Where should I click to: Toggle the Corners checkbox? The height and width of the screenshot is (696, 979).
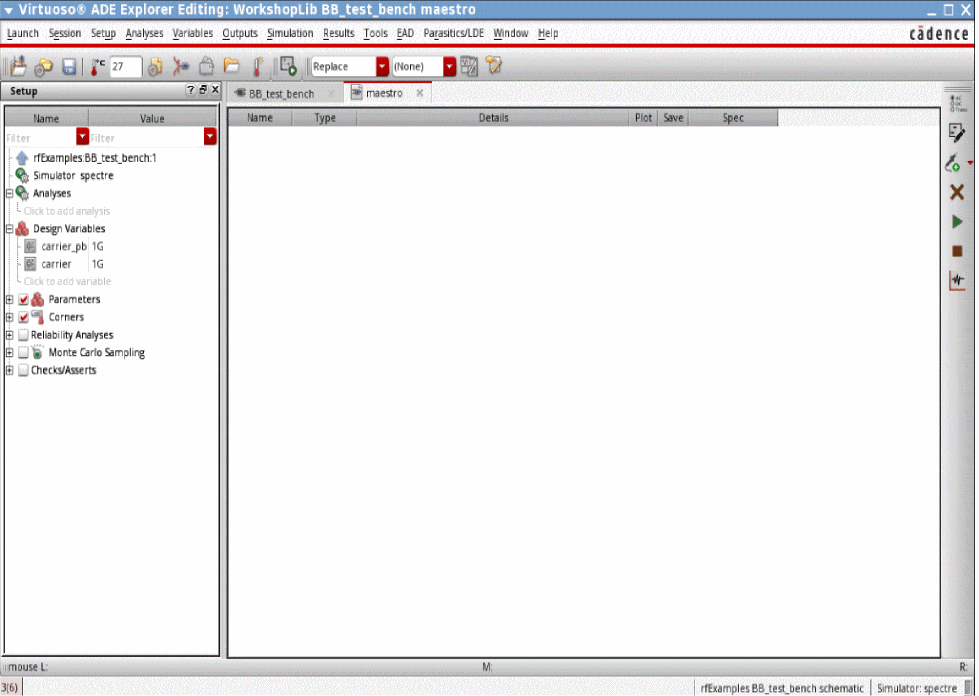(x=23, y=317)
